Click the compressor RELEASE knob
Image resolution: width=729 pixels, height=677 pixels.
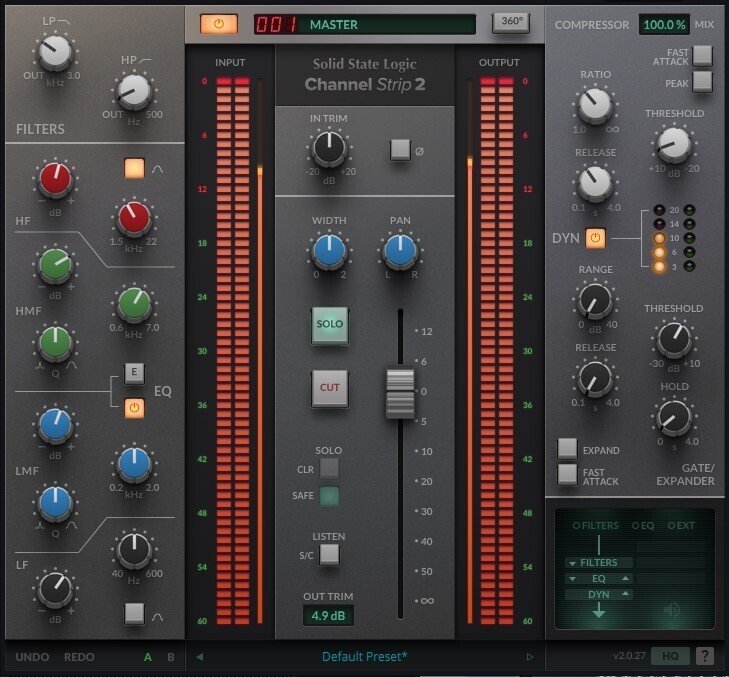[x=595, y=184]
